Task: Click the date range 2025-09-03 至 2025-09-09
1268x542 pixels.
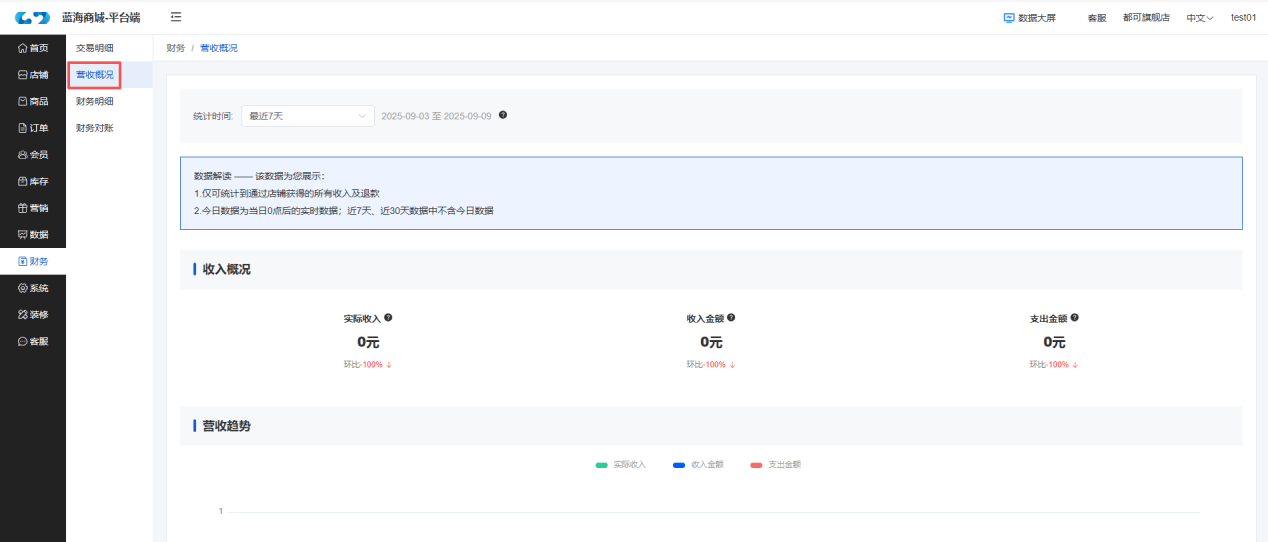Action: pos(436,116)
